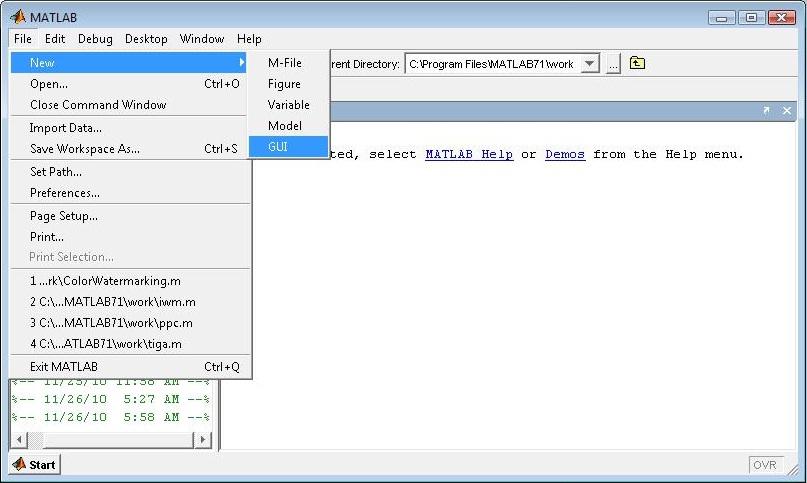Open the Desktop menu

[146, 39]
